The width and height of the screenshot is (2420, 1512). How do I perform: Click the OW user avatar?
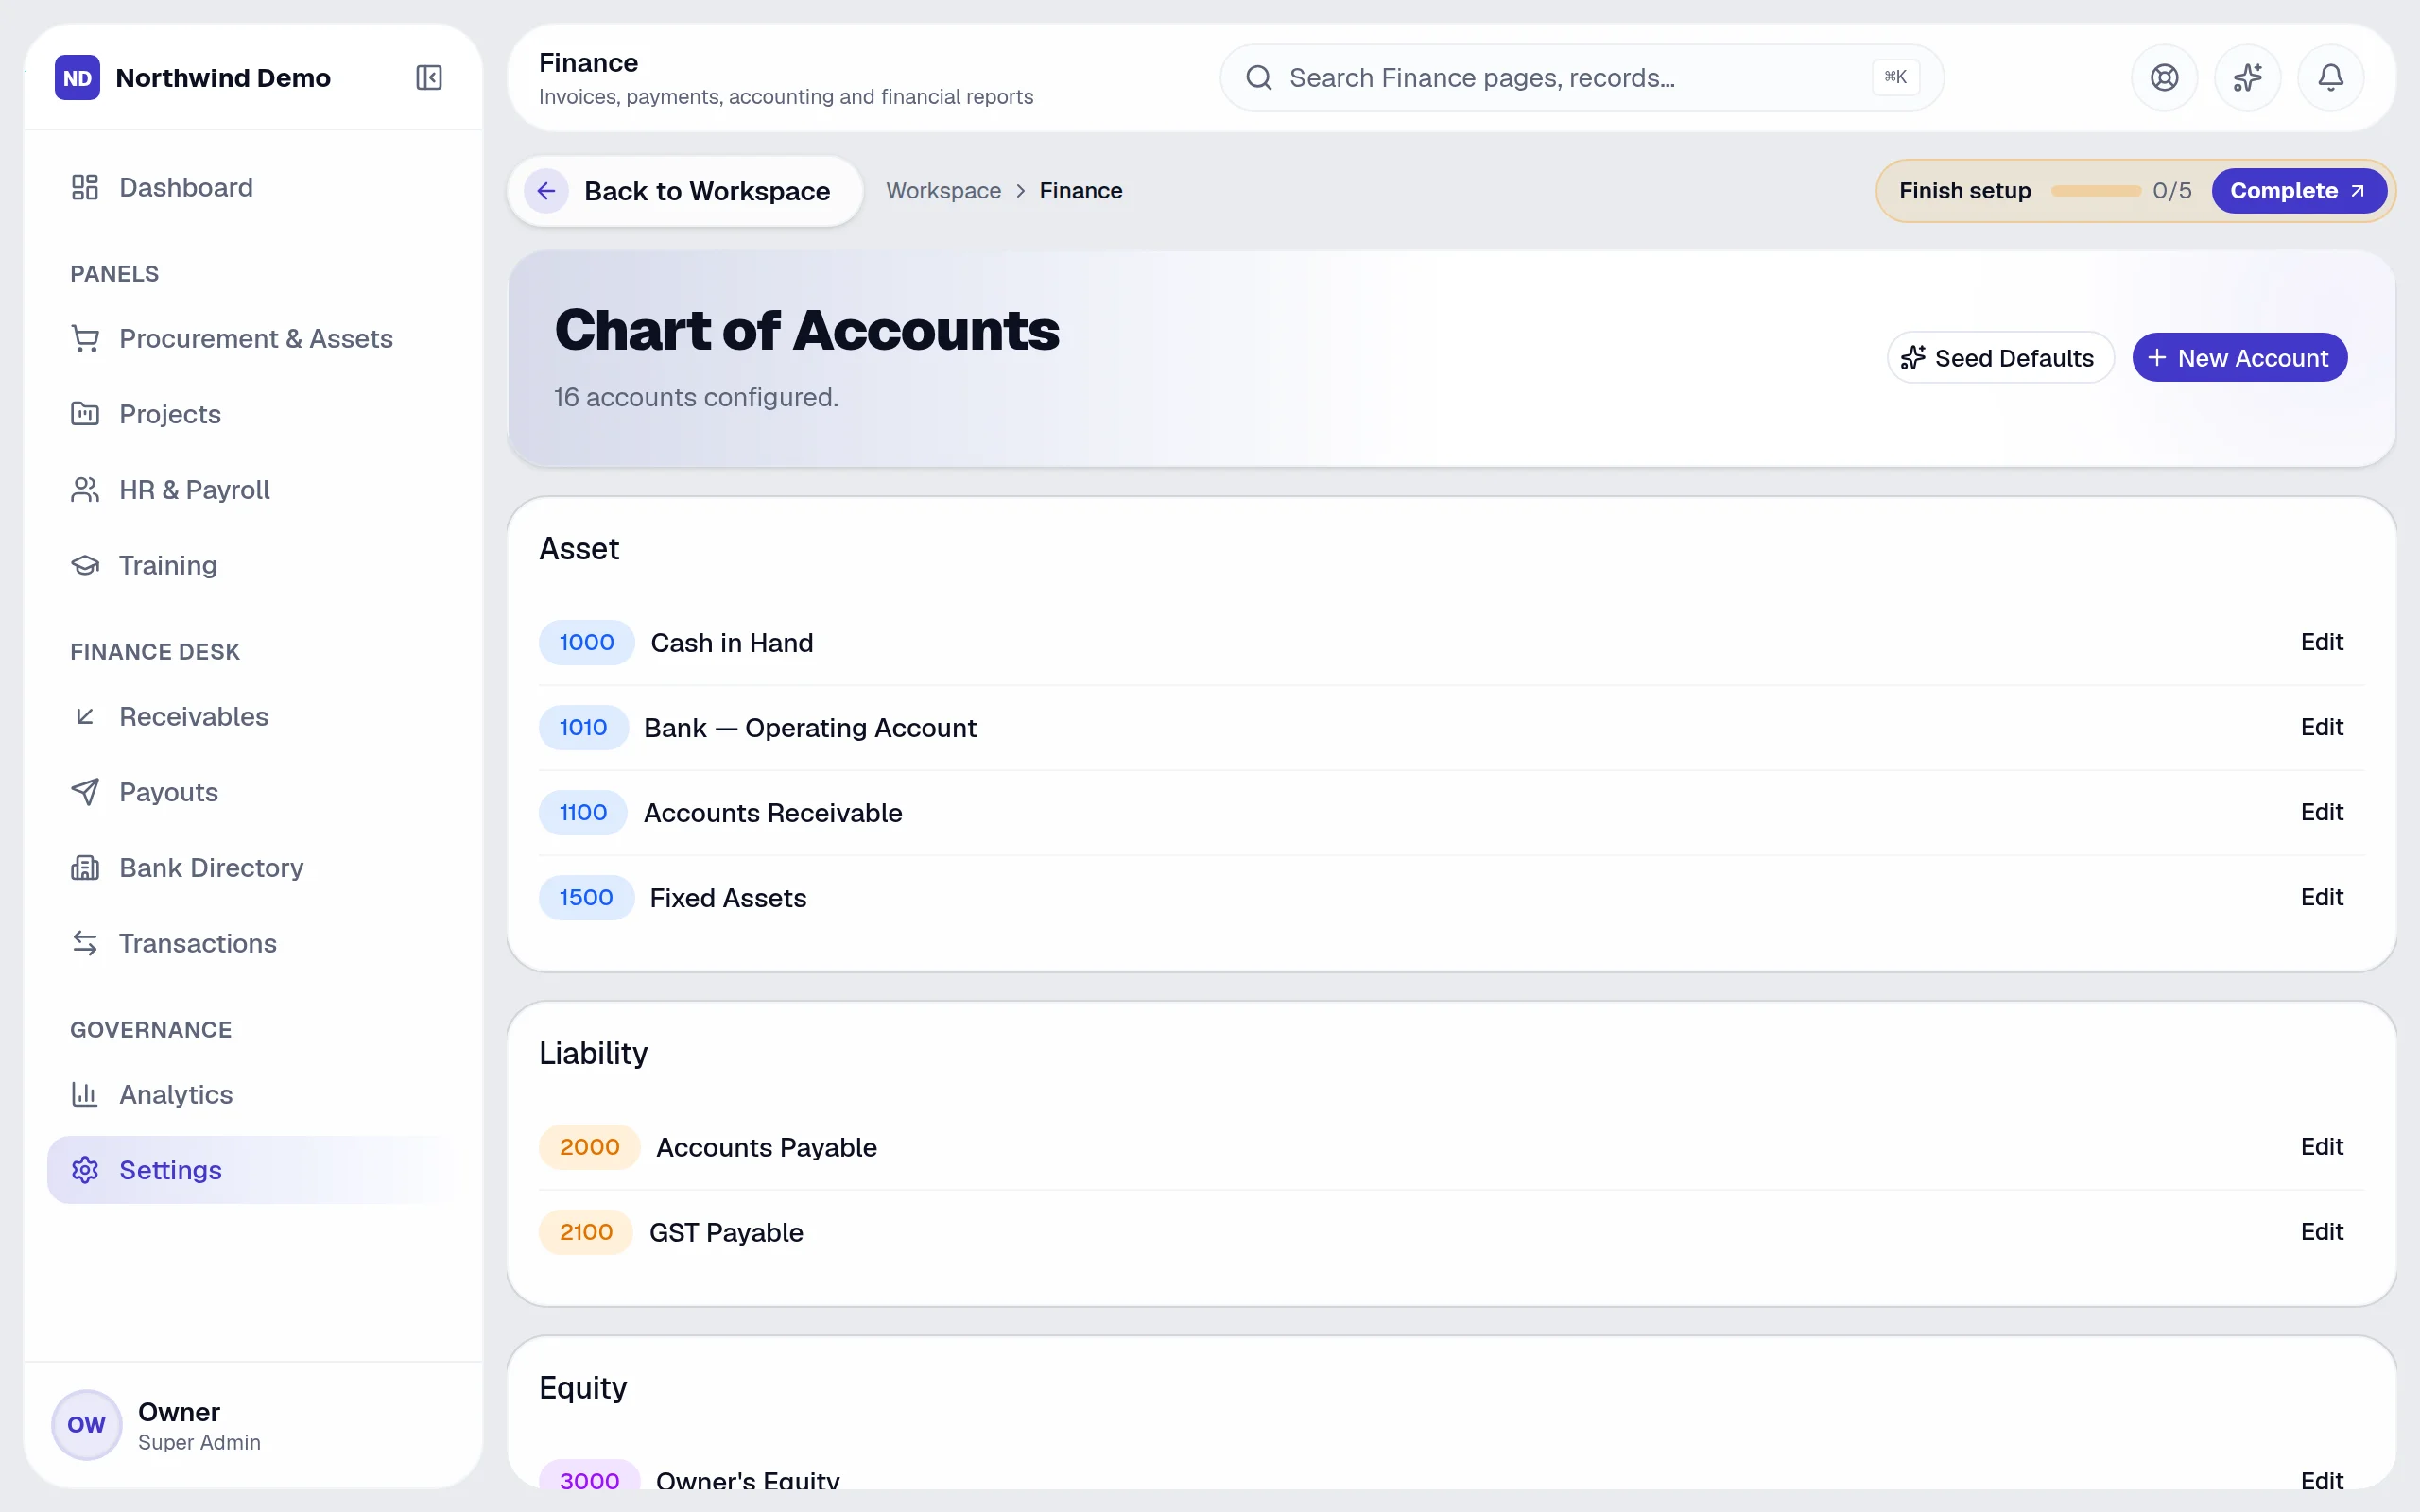click(x=86, y=1425)
